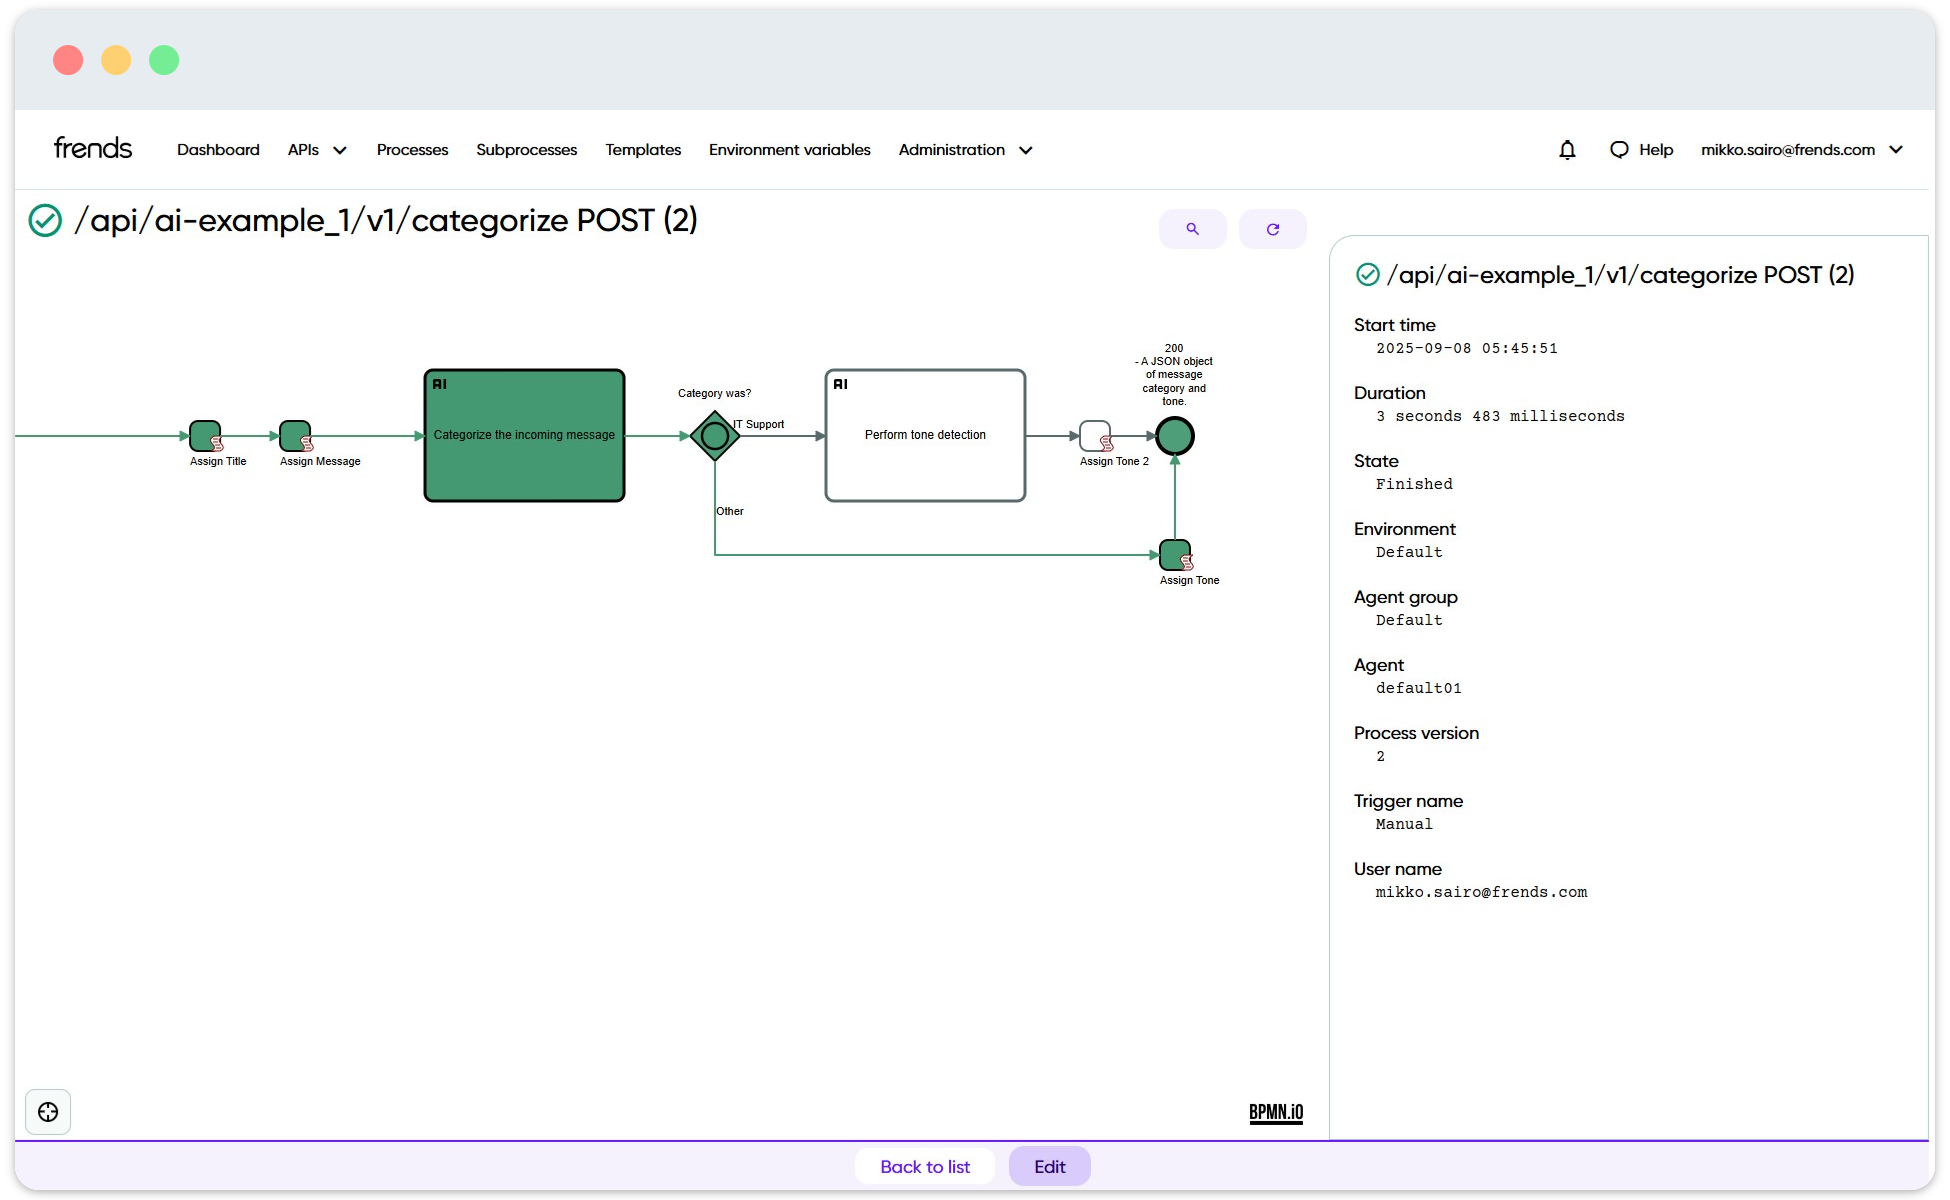Expand the APIs dropdown menu
The image size is (1950, 1200).
point(316,150)
